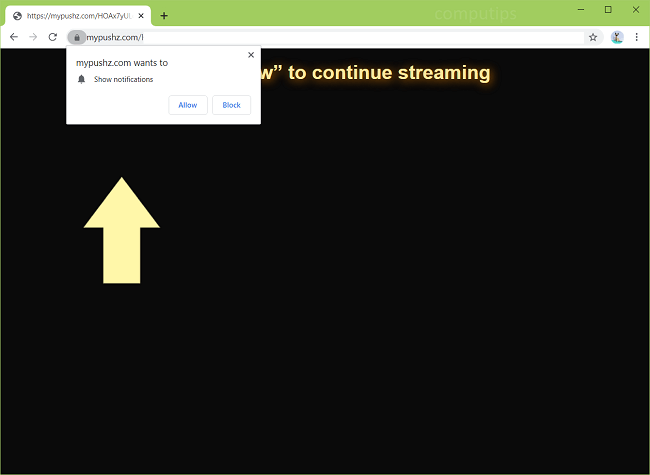View site information via the lock icon
The height and width of the screenshot is (475, 650).
point(76,37)
